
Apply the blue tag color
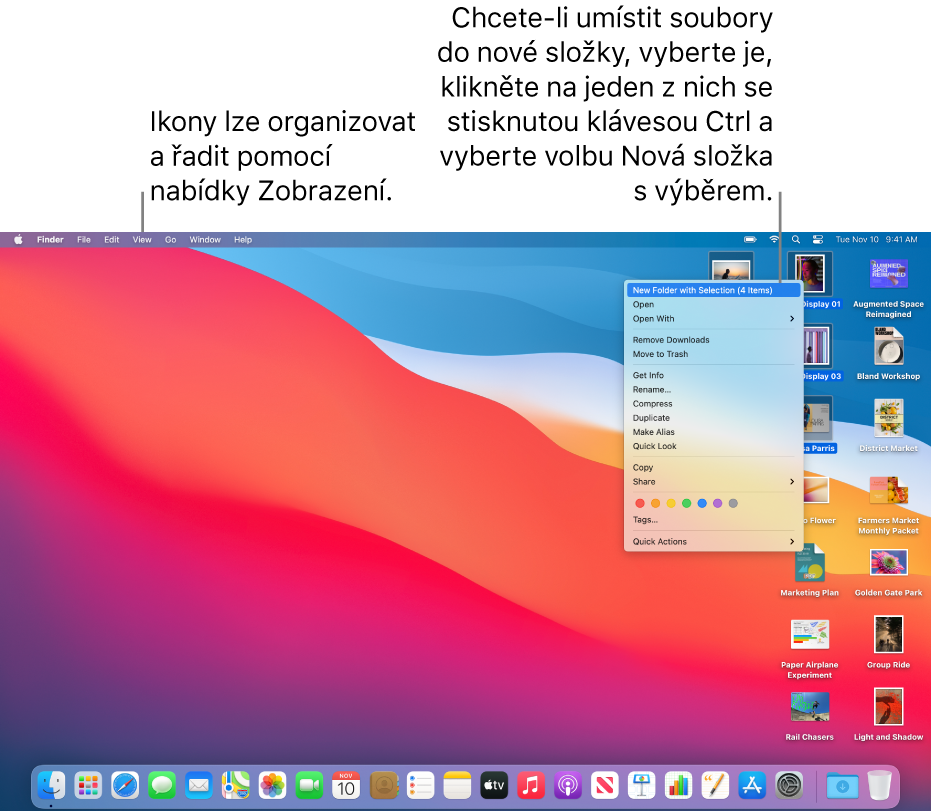[x=702, y=503]
